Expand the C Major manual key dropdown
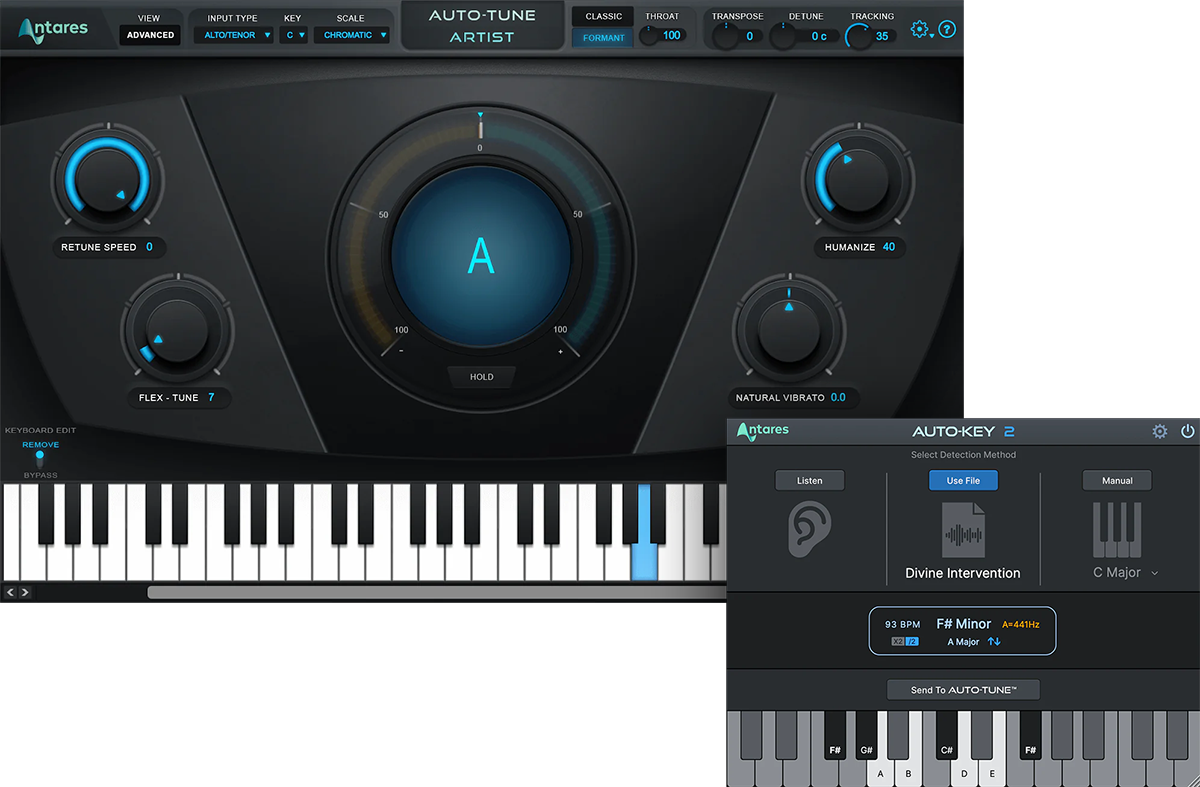Viewport: 1200px width, 787px height. click(x=1125, y=573)
